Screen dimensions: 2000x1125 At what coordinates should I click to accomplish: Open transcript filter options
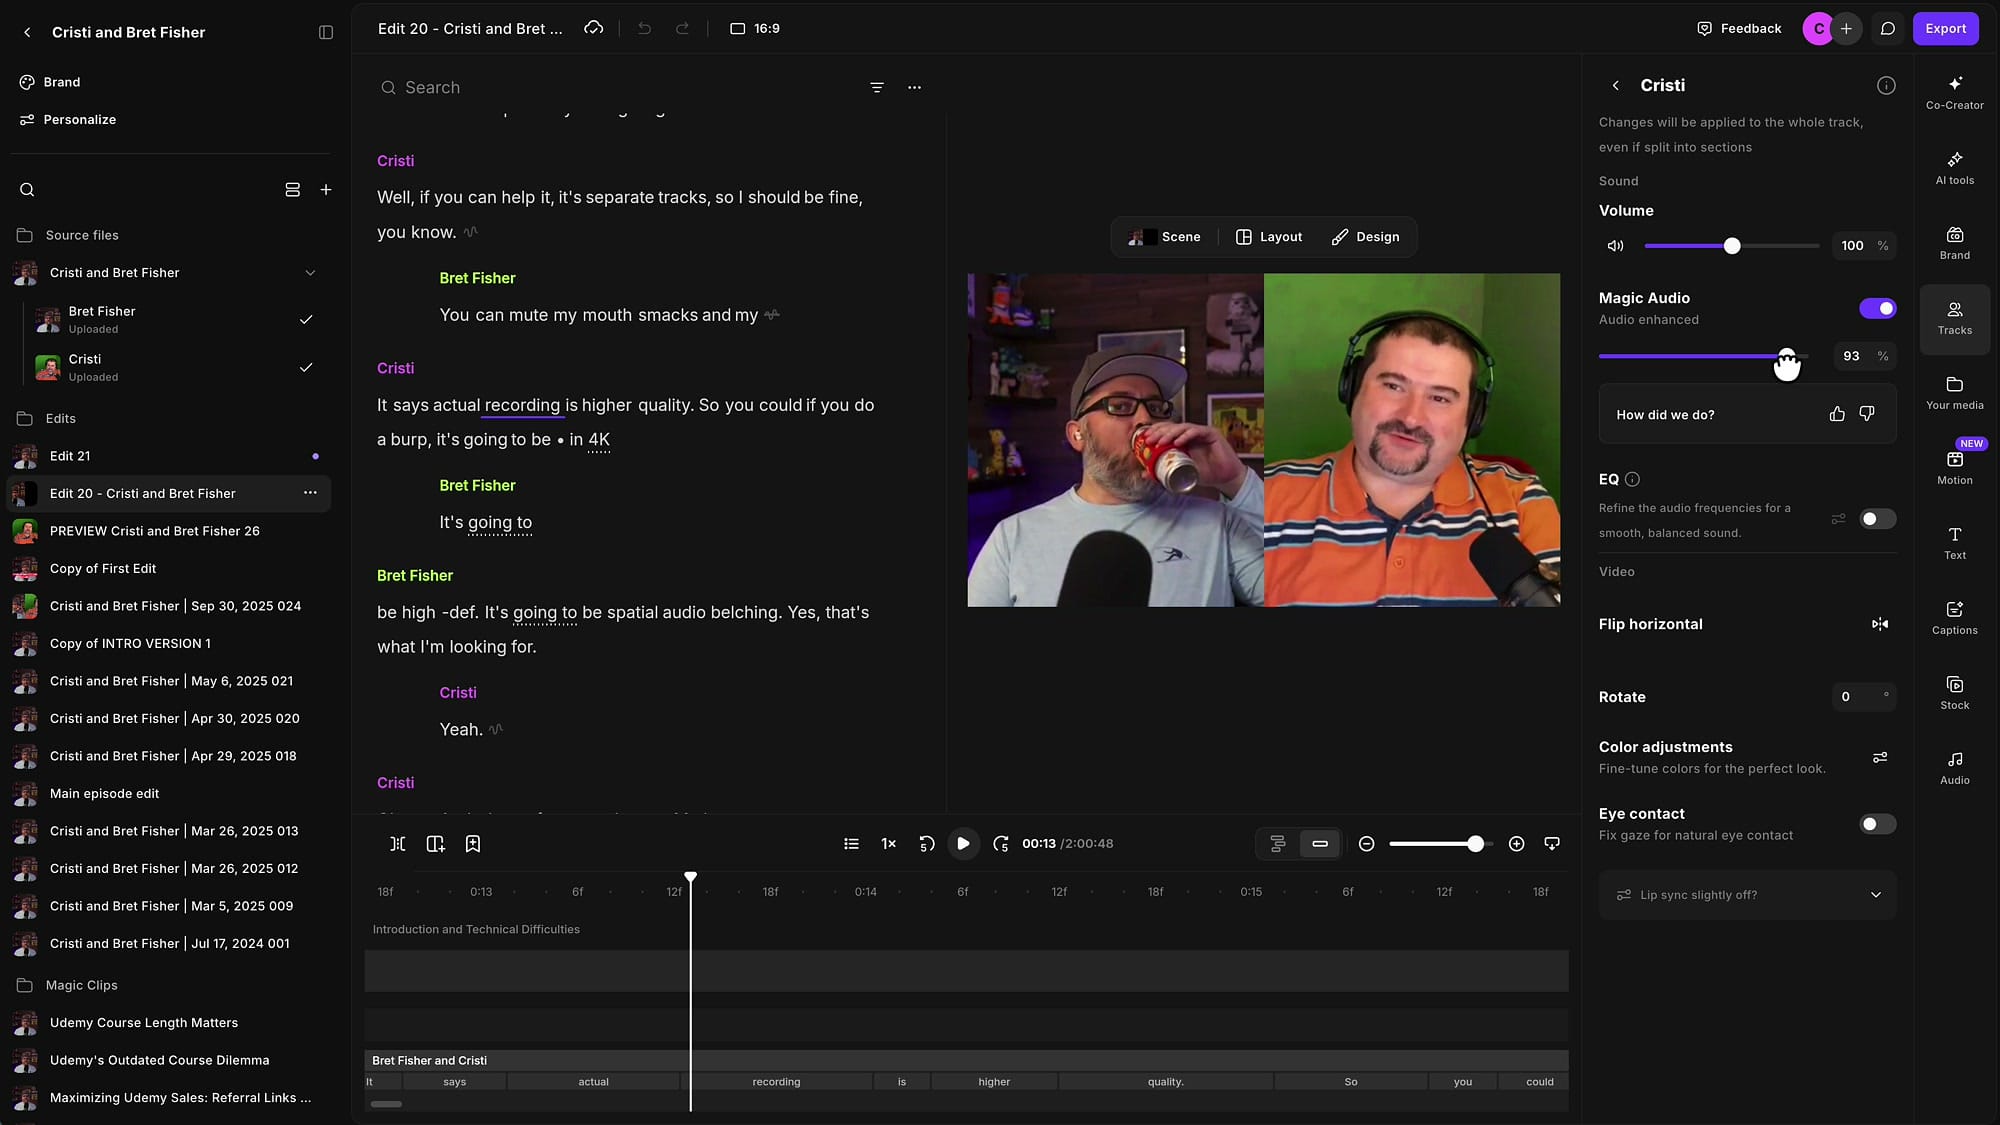click(876, 88)
